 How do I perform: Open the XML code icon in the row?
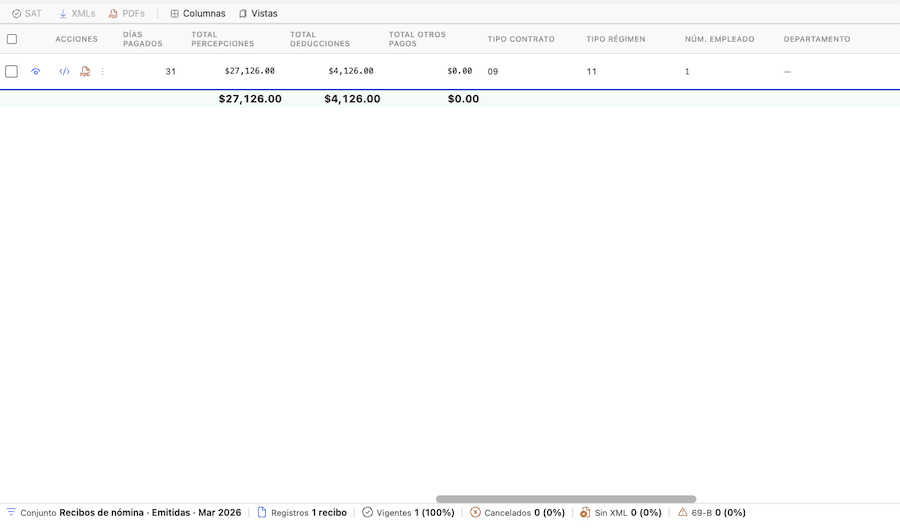click(x=64, y=72)
